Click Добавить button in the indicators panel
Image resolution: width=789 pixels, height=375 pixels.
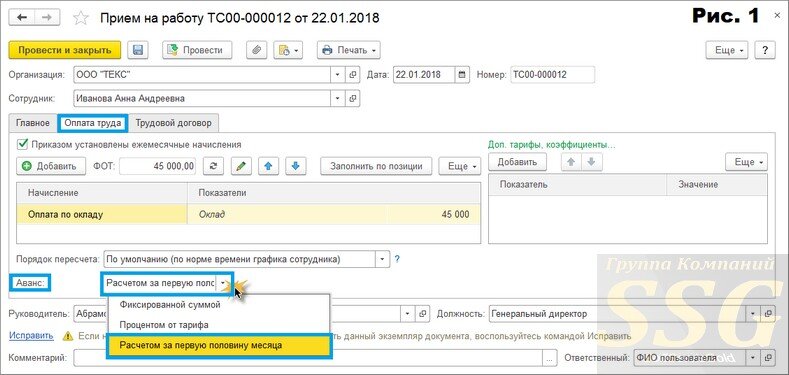point(517,162)
